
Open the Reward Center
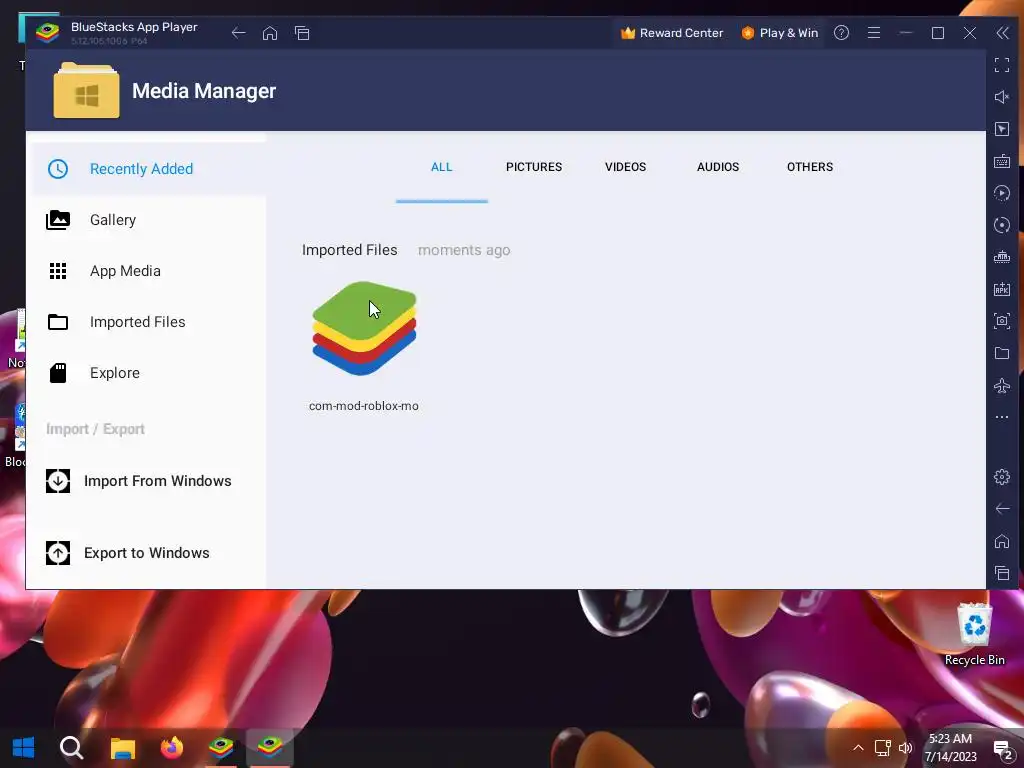point(671,33)
